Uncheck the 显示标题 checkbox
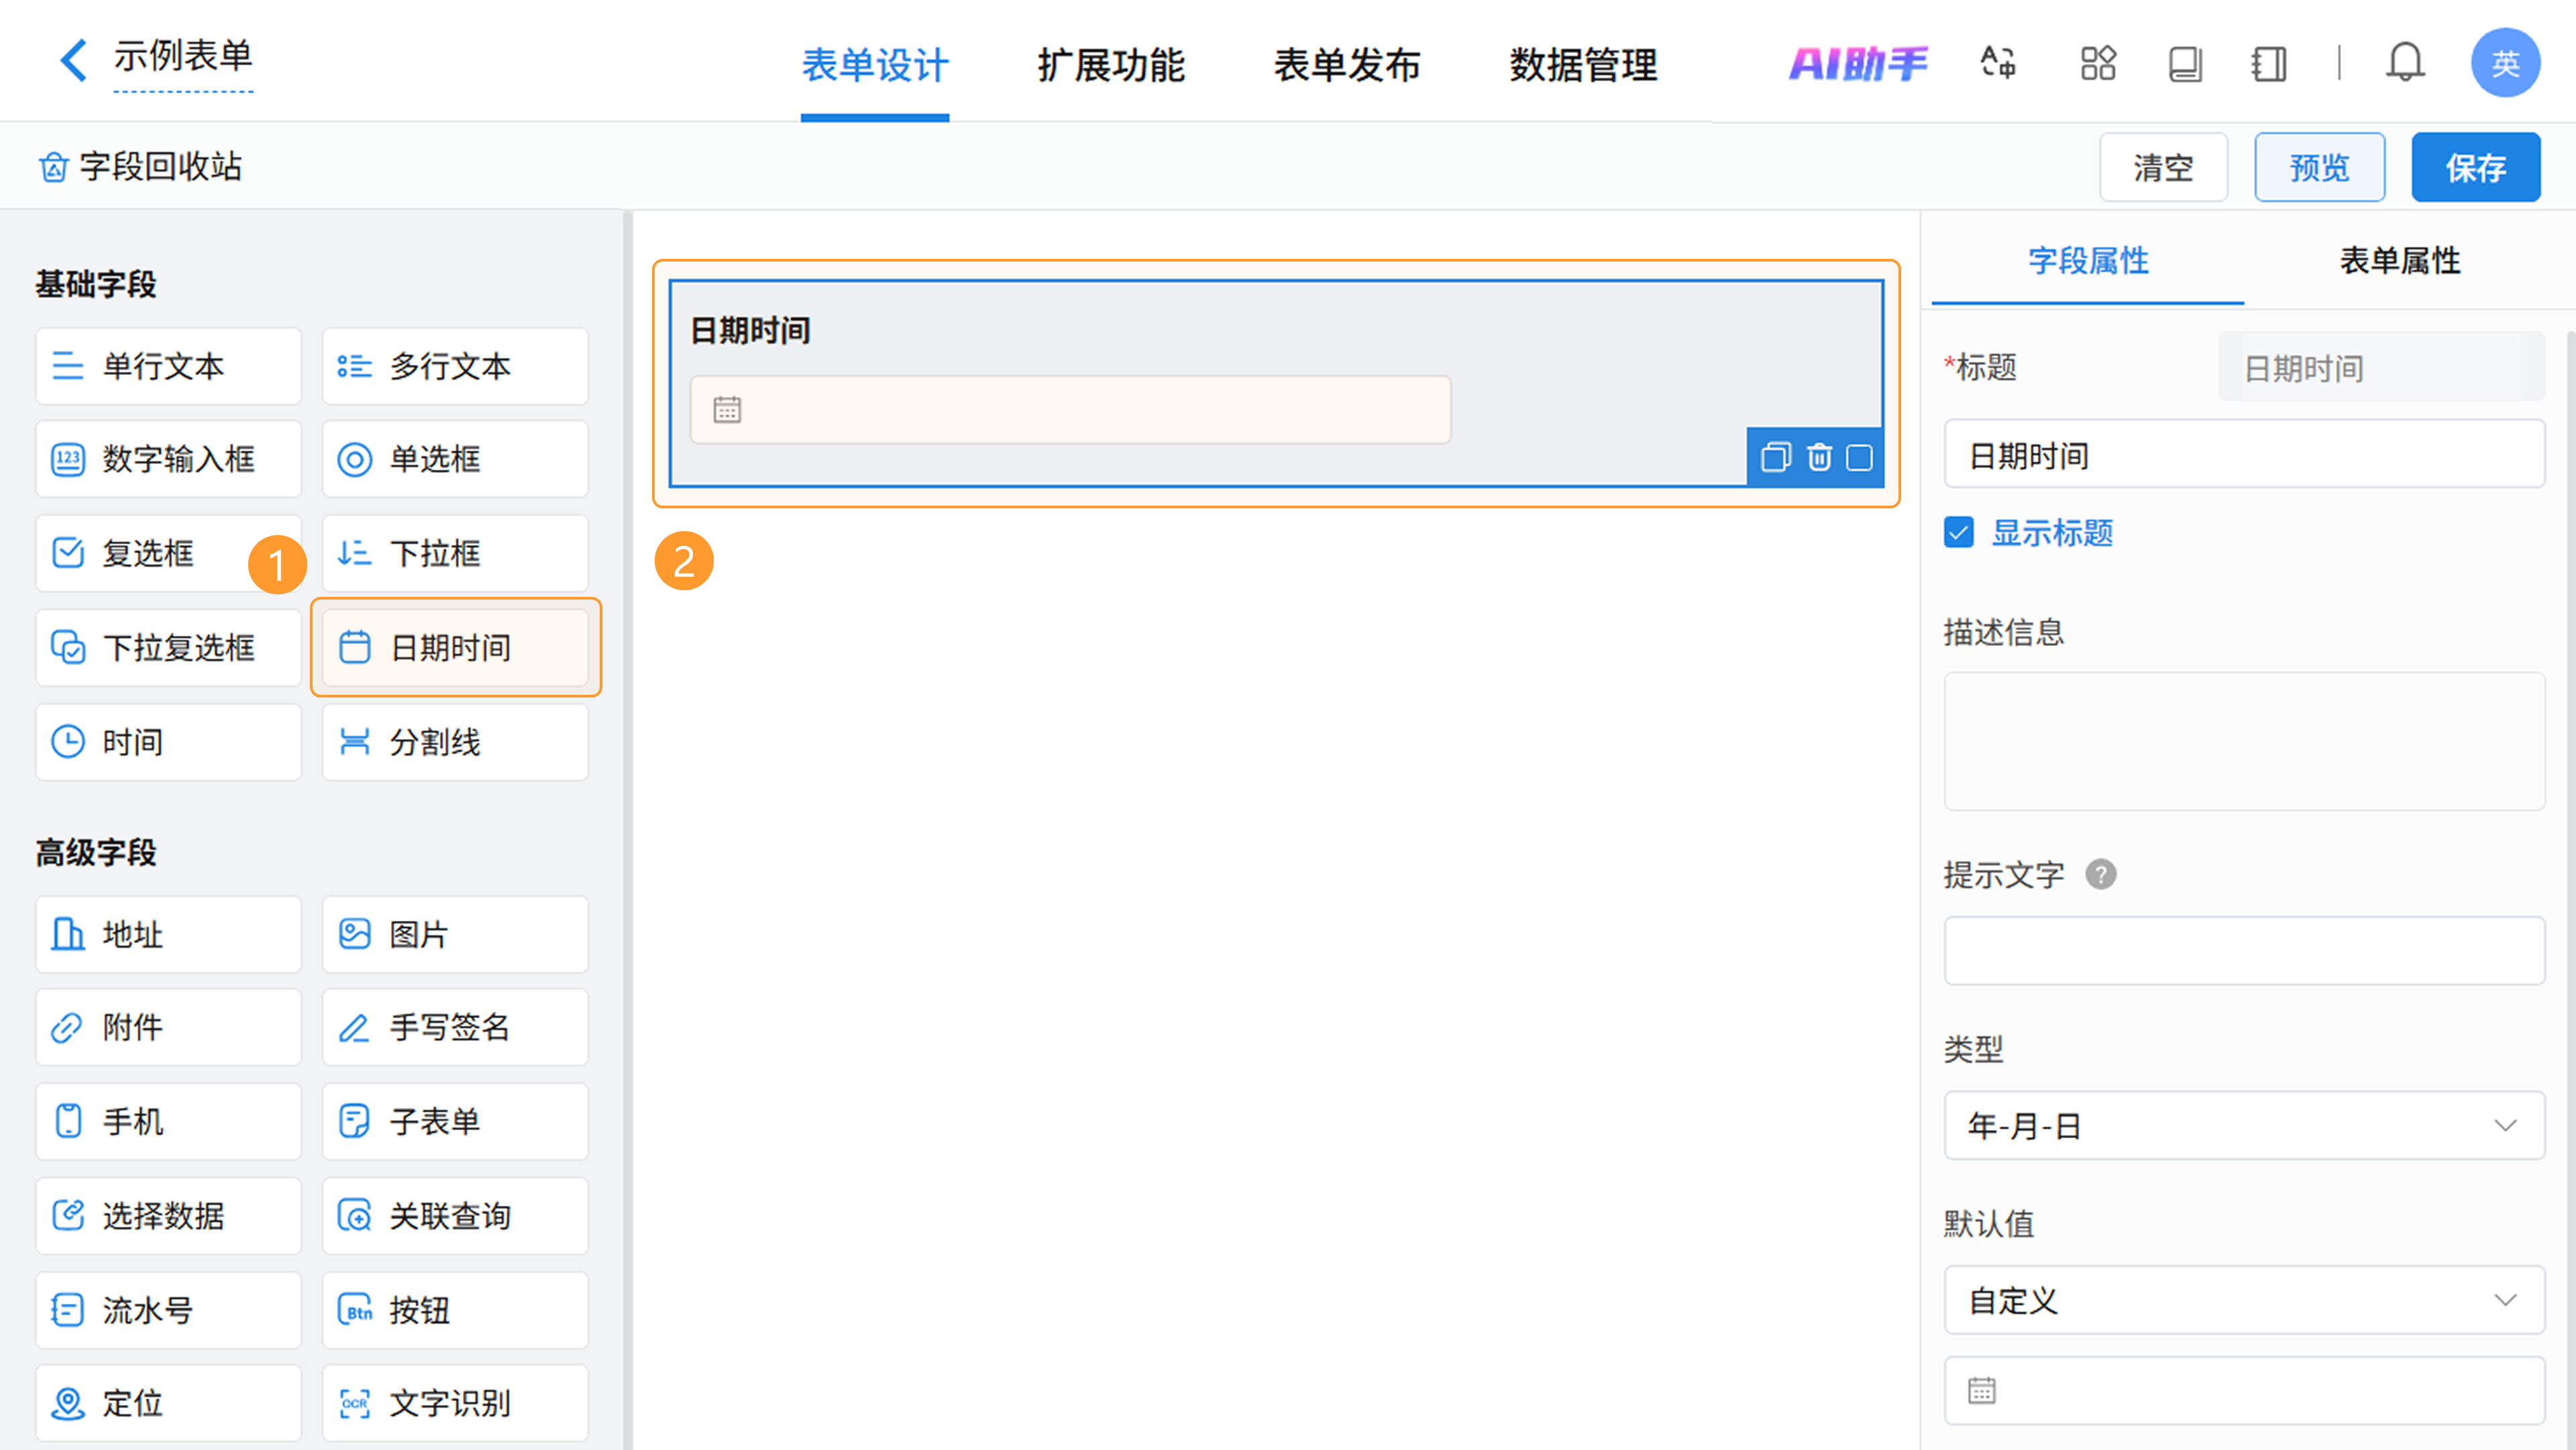Screen dimensions: 2576x1450 [1959, 533]
